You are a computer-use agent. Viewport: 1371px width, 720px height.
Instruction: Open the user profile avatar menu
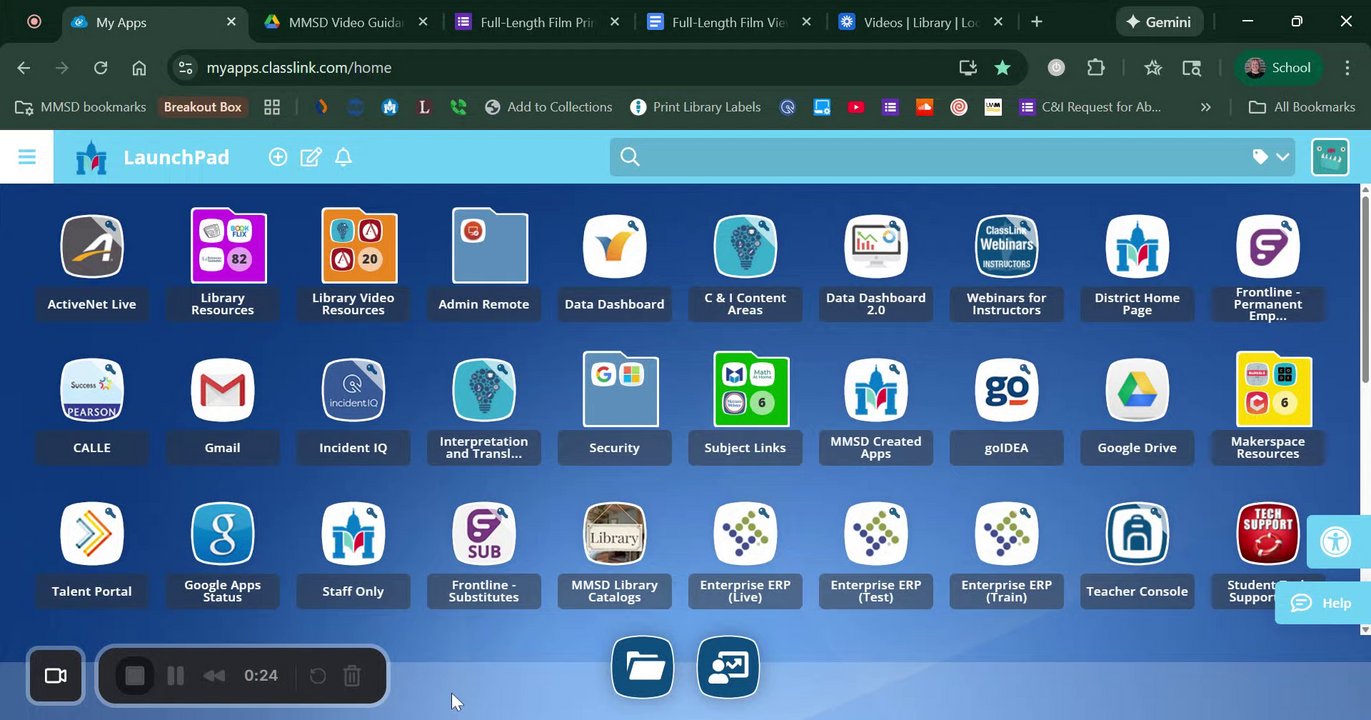[1330, 157]
